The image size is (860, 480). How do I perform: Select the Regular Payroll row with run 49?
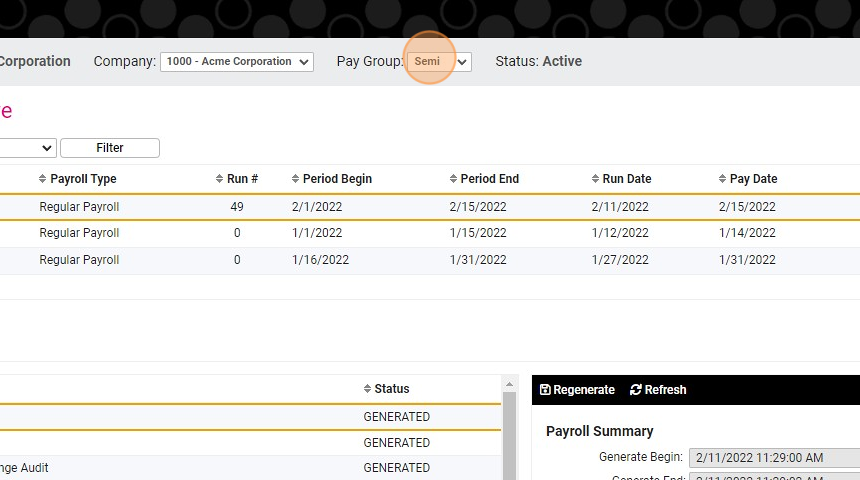(430, 207)
